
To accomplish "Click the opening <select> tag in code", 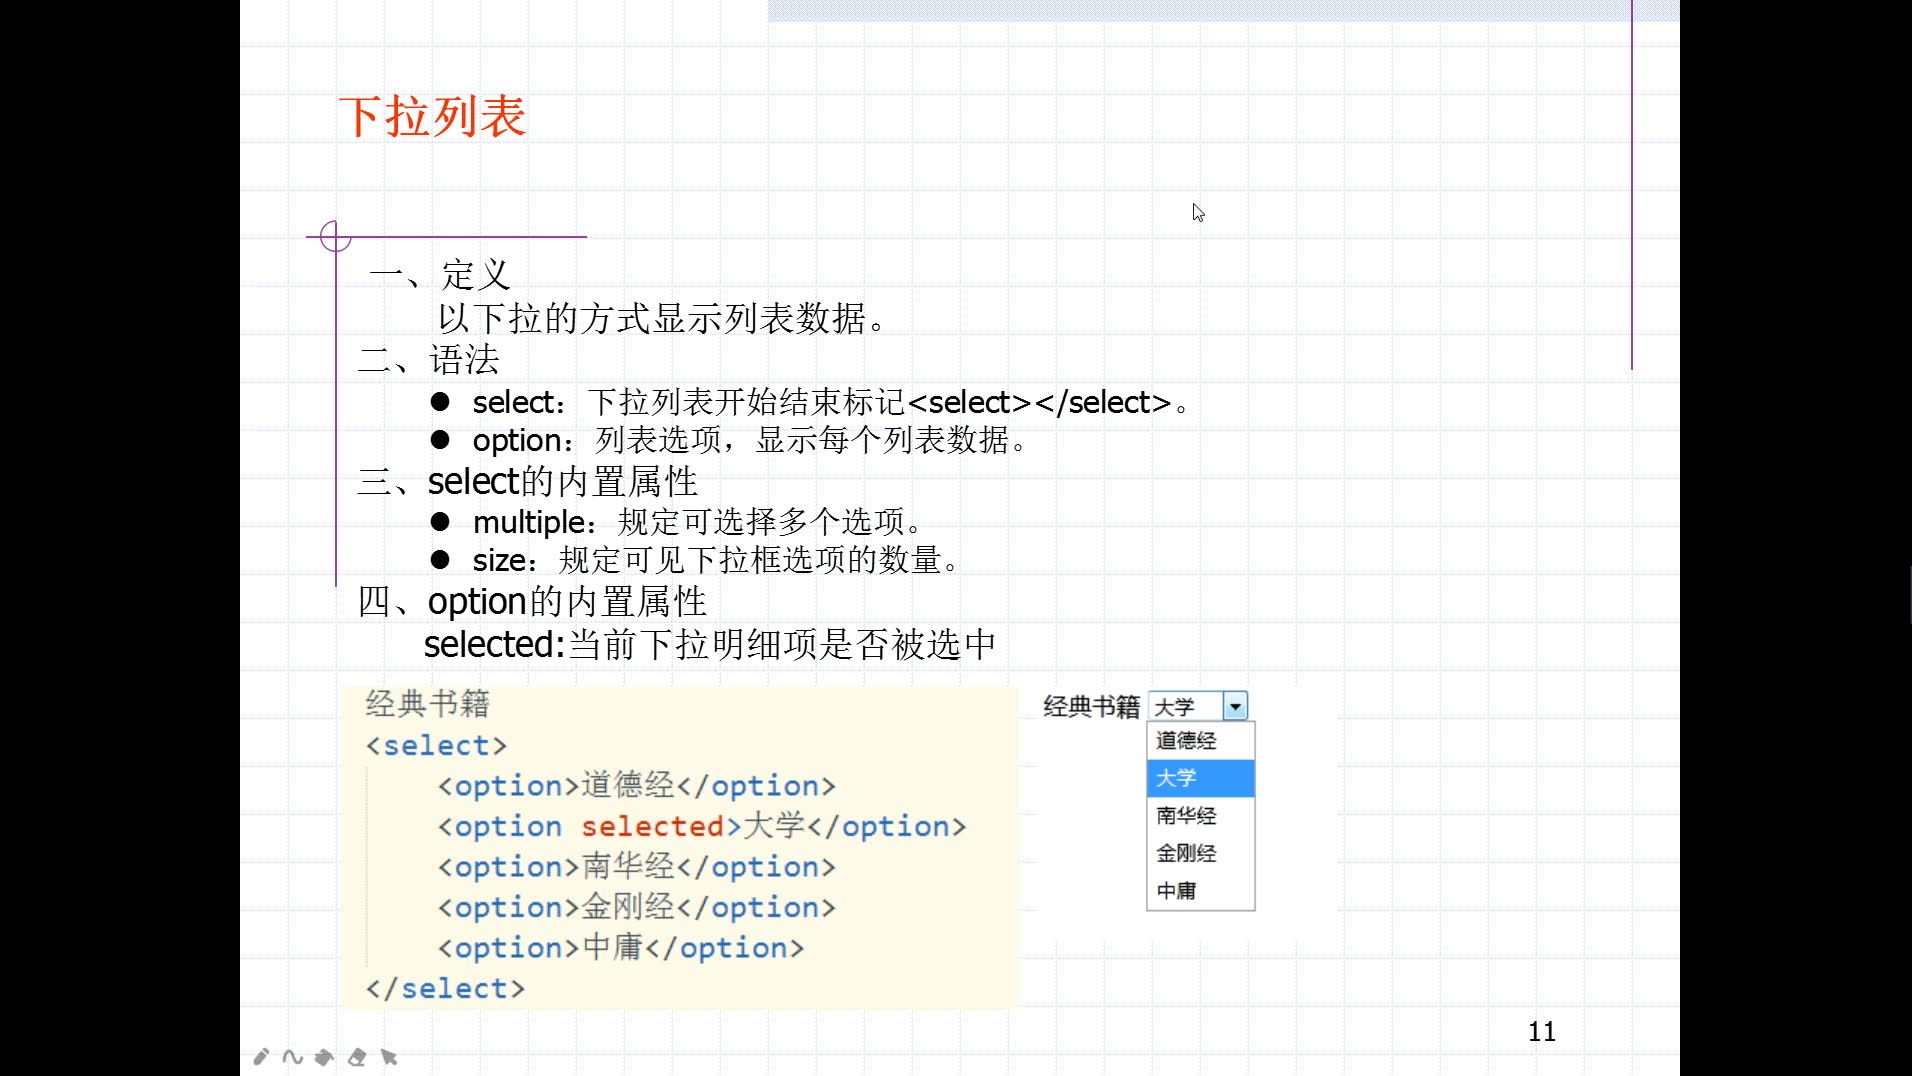I will (x=436, y=746).
